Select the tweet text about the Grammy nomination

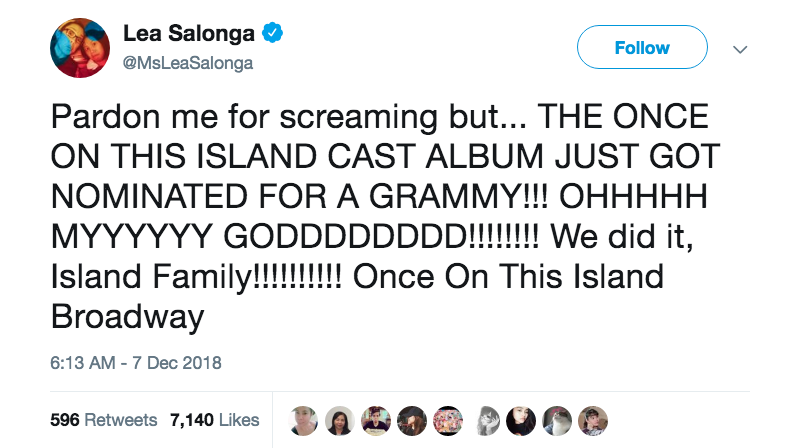(385, 216)
